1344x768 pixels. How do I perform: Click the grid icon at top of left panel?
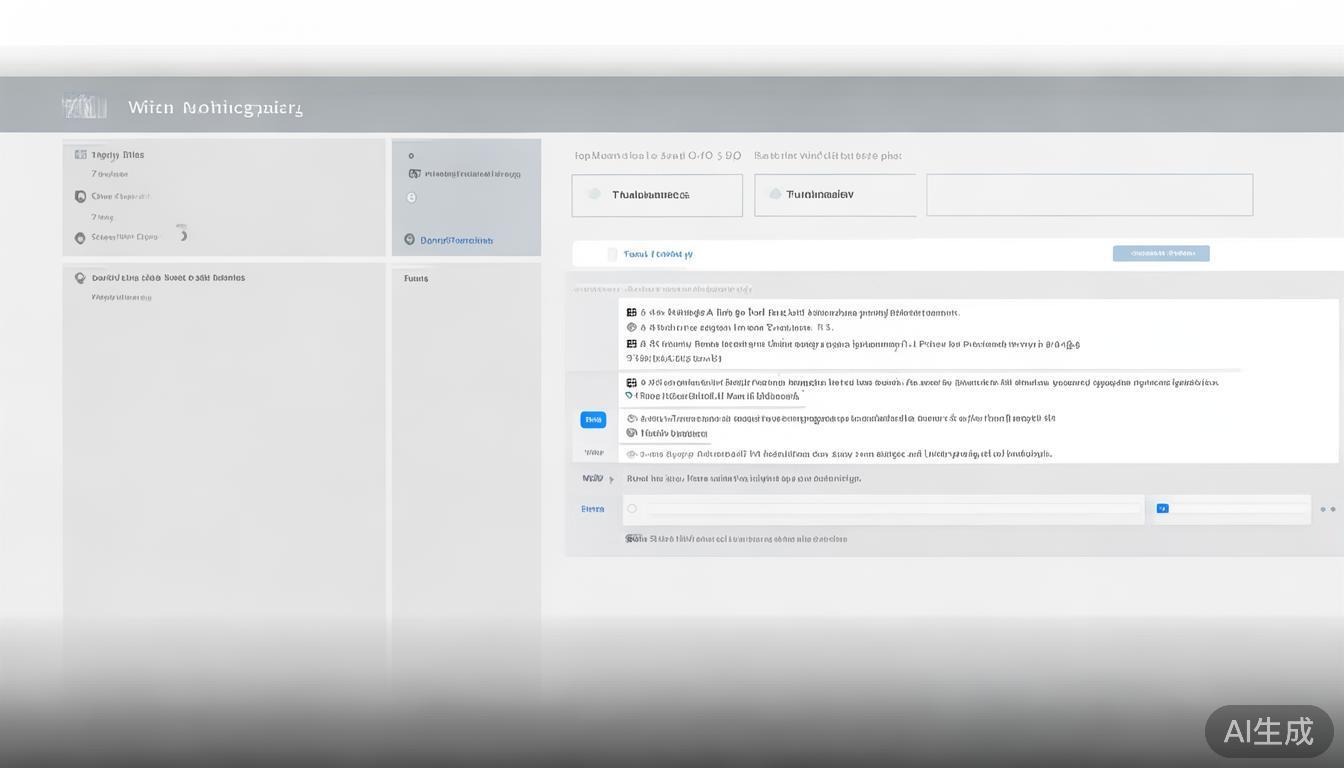point(80,155)
